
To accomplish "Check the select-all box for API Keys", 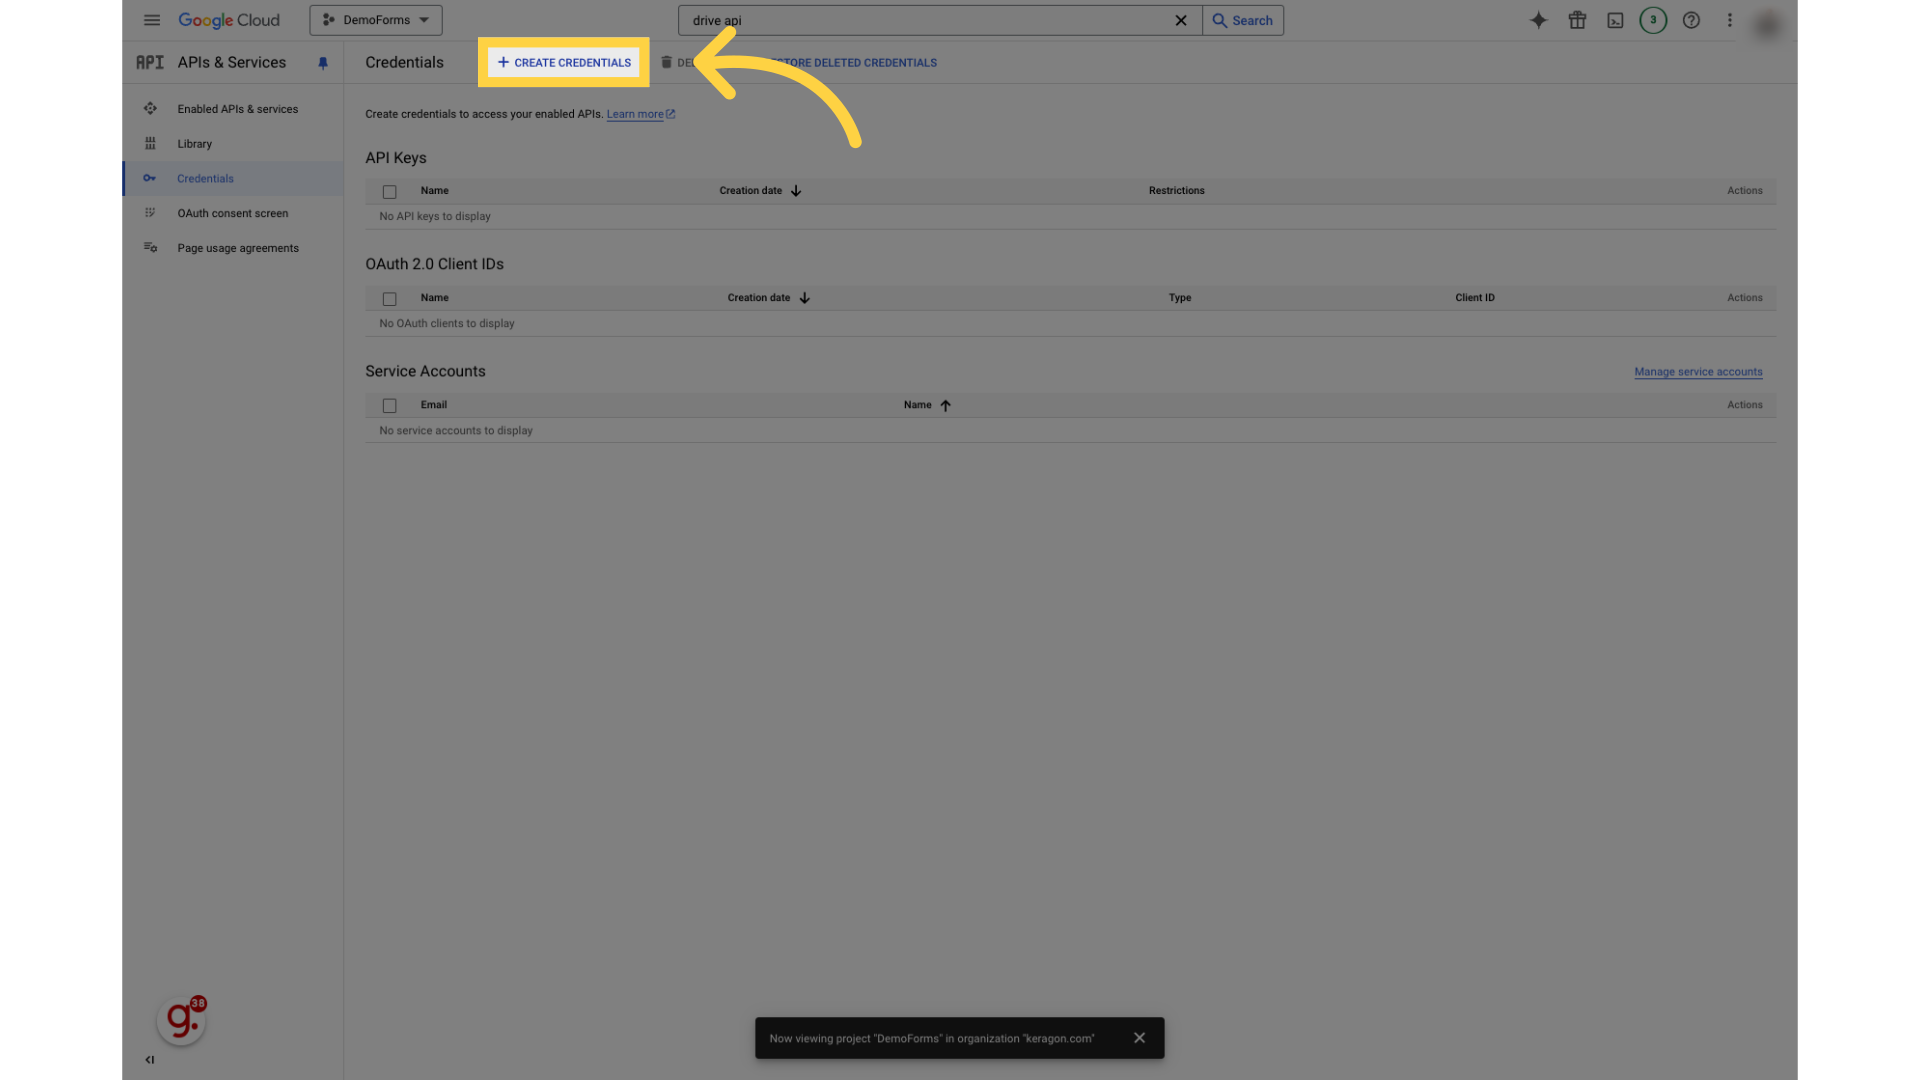I will (390, 191).
